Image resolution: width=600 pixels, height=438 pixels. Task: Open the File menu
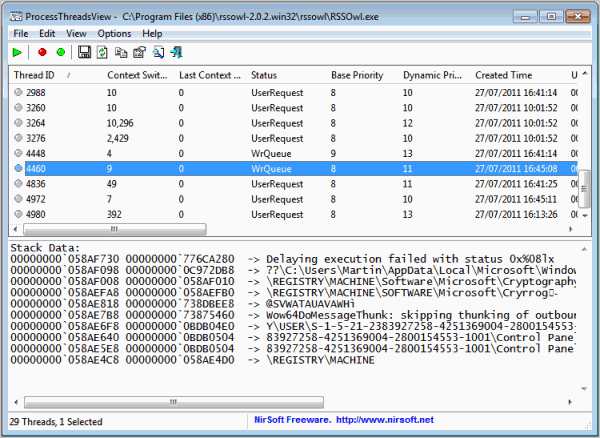pos(21,34)
